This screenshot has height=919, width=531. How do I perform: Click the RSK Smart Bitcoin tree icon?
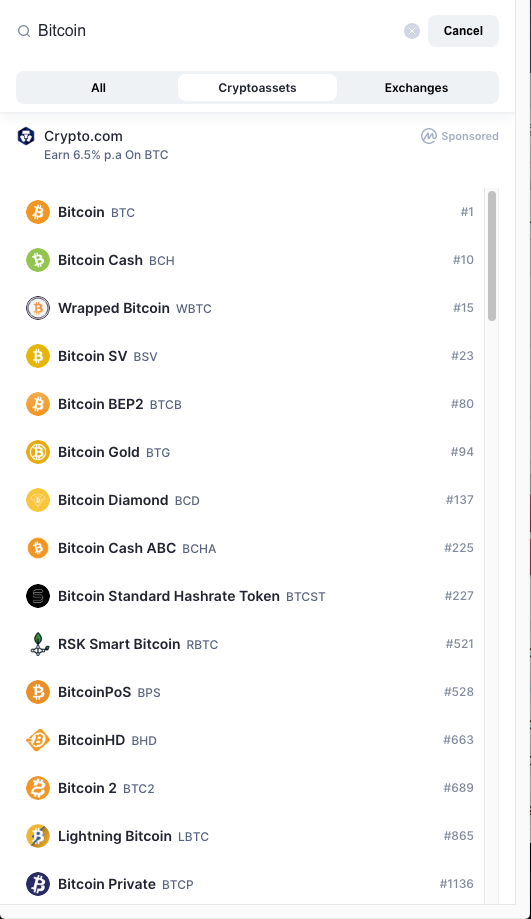point(38,645)
